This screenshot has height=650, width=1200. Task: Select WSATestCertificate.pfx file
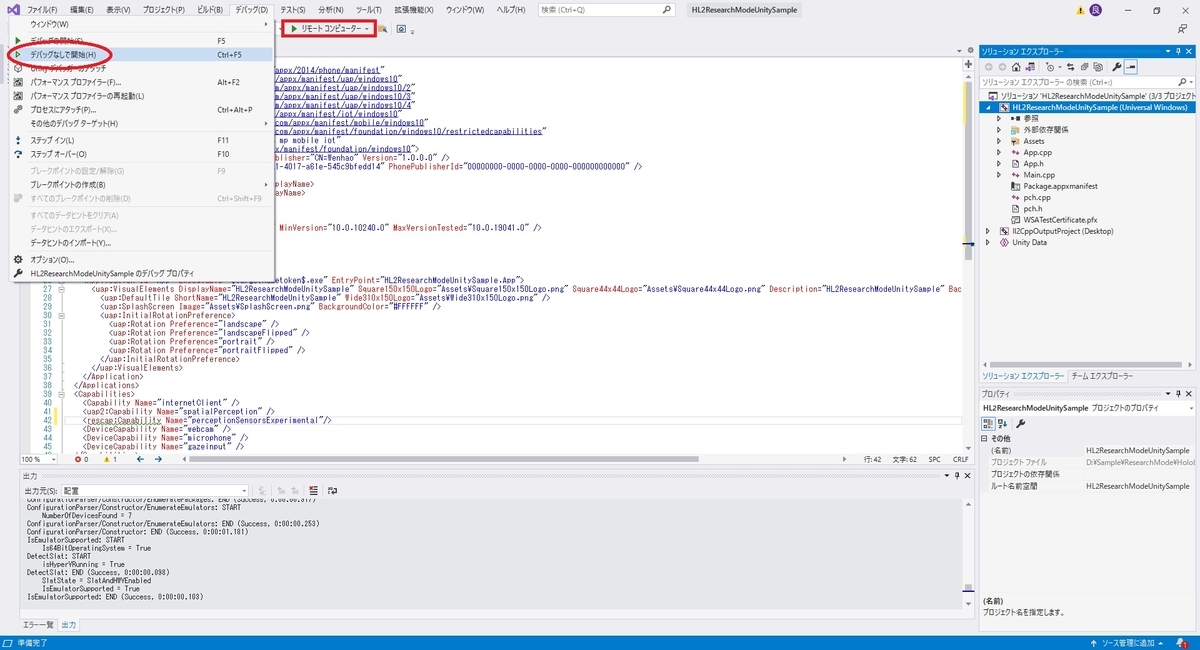coord(1060,220)
